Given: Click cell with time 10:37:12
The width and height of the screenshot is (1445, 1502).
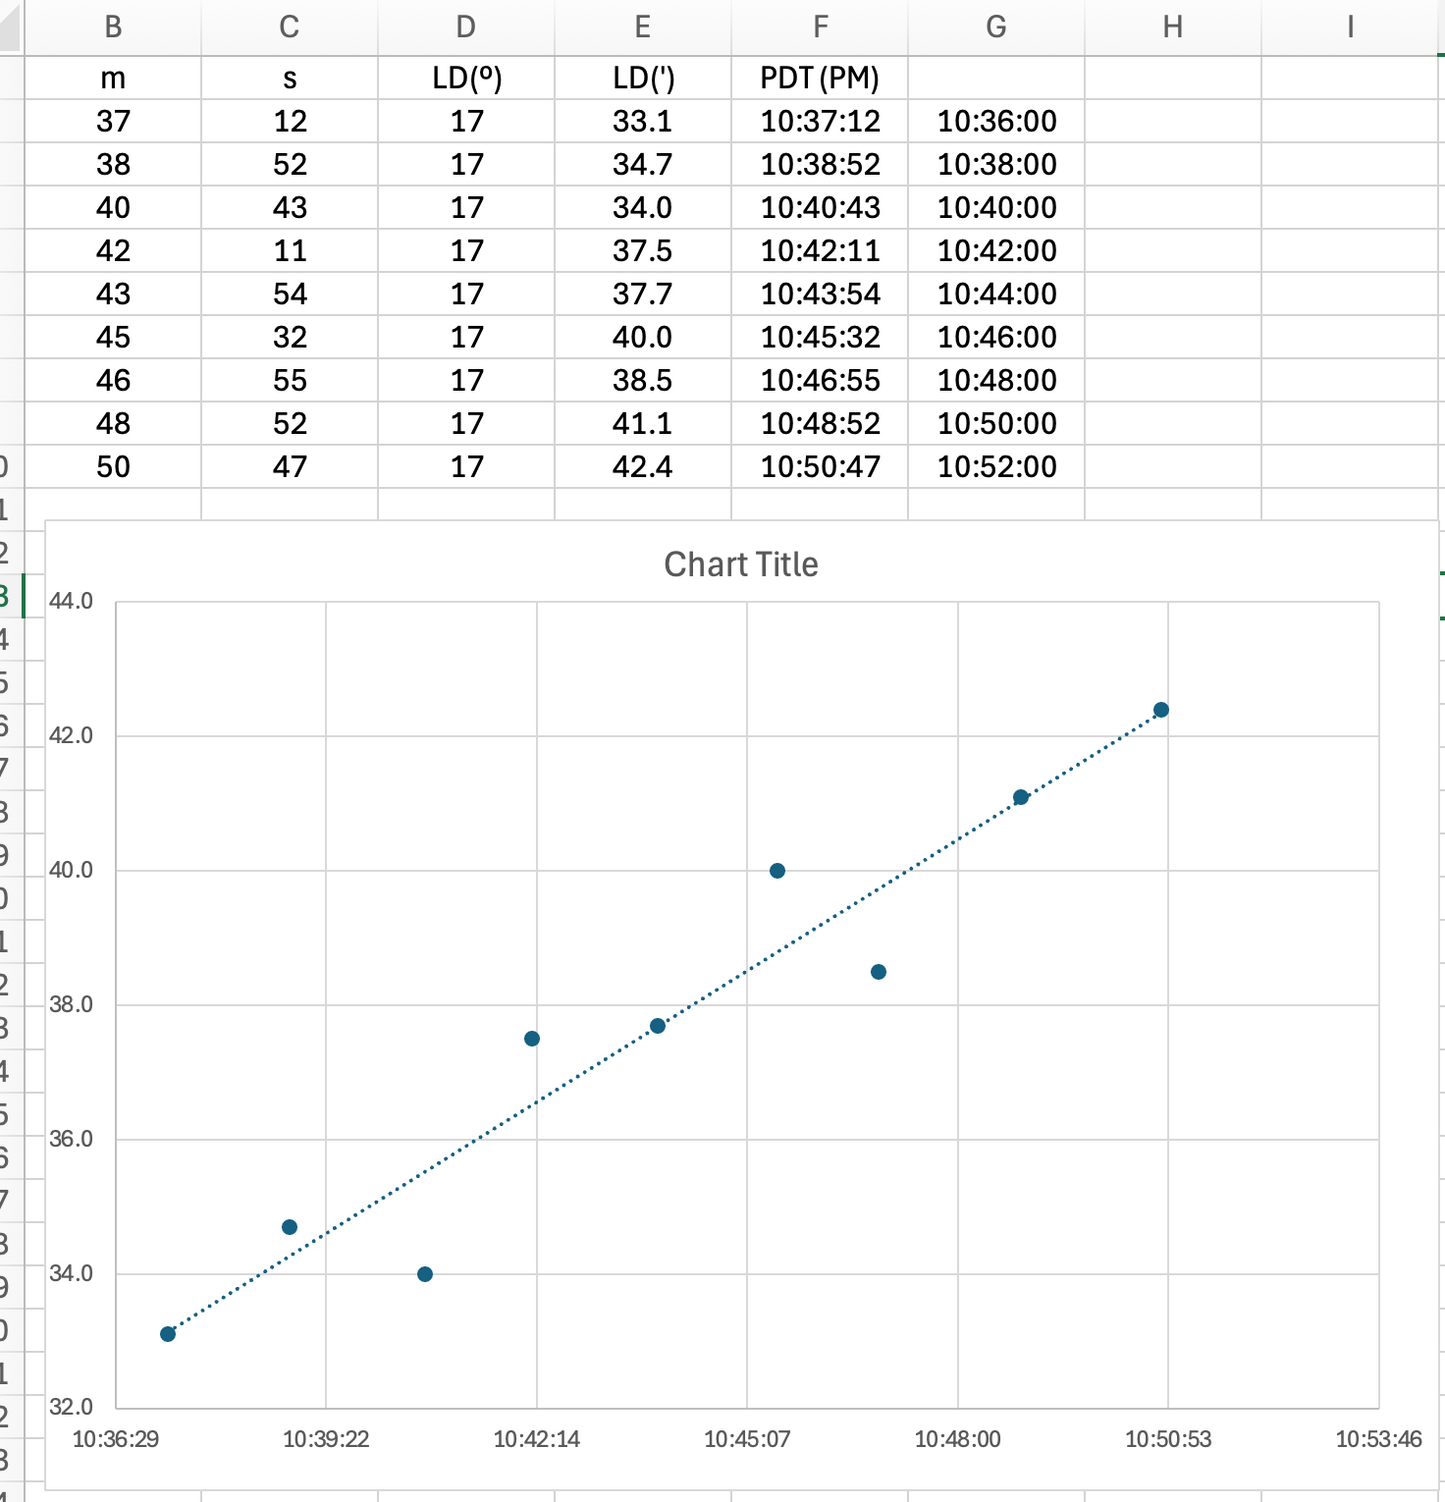Looking at the screenshot, I should [820, 121].
